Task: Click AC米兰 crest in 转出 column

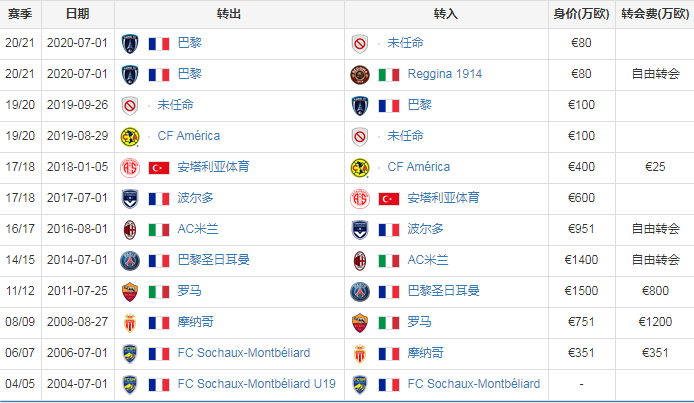Action: coord(130,230)
